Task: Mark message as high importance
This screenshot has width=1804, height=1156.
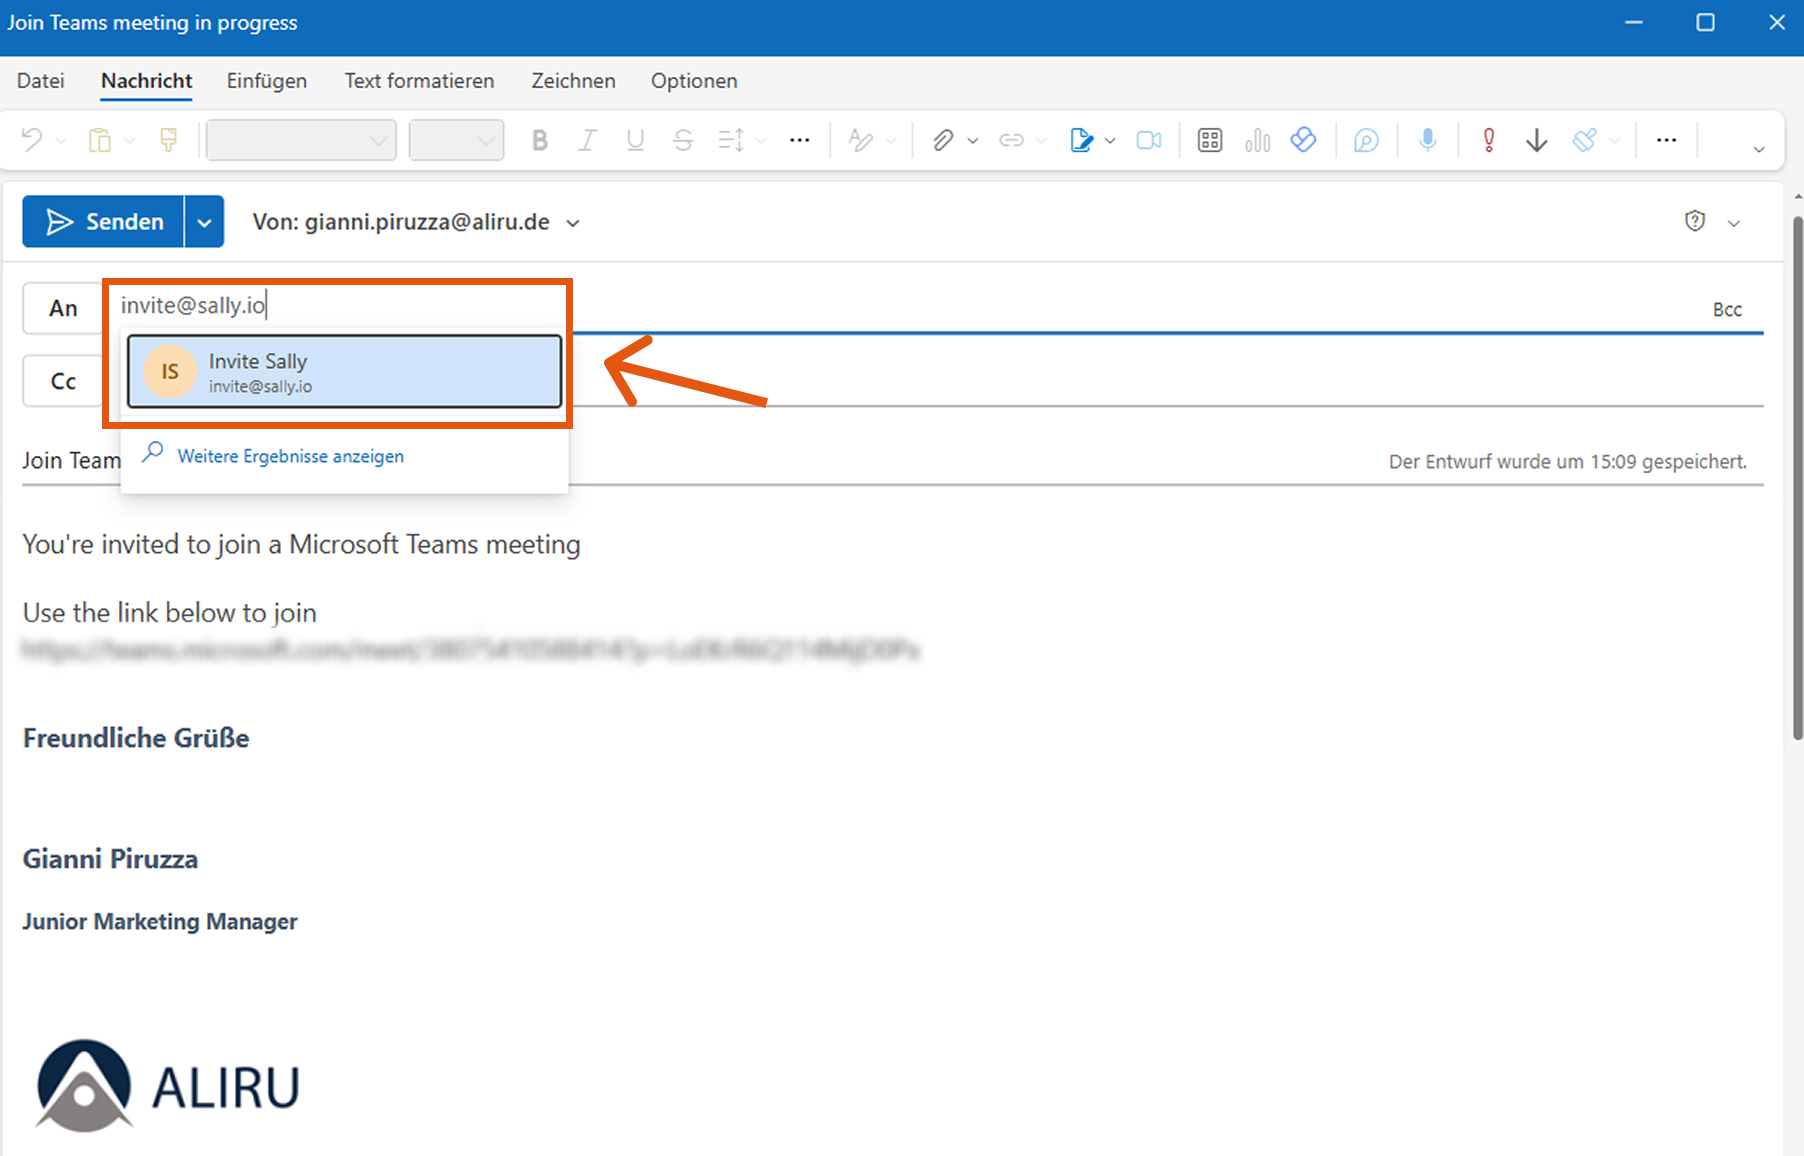Action: pyautogui.click(x=1489, y=141)
